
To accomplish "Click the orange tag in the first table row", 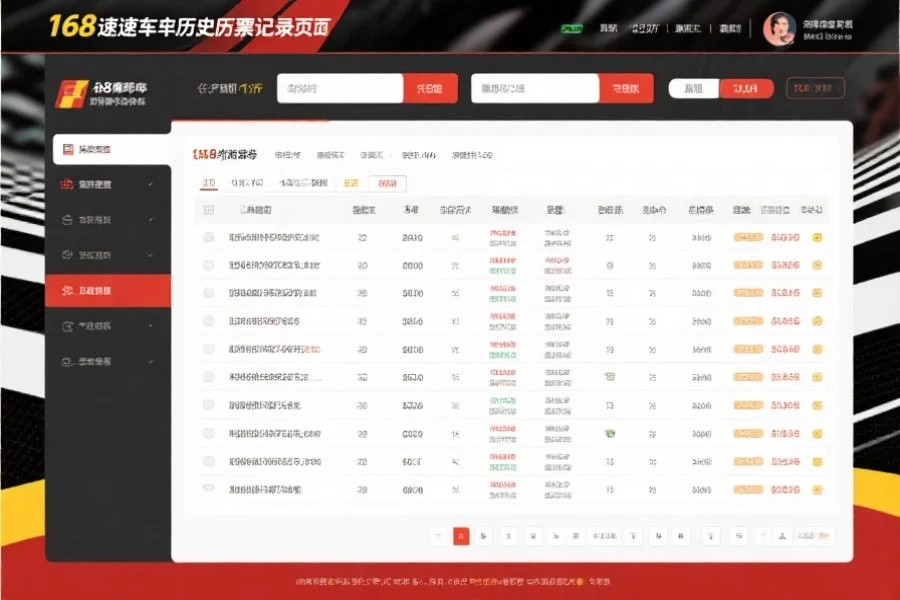I will click(x=748, y=237).
